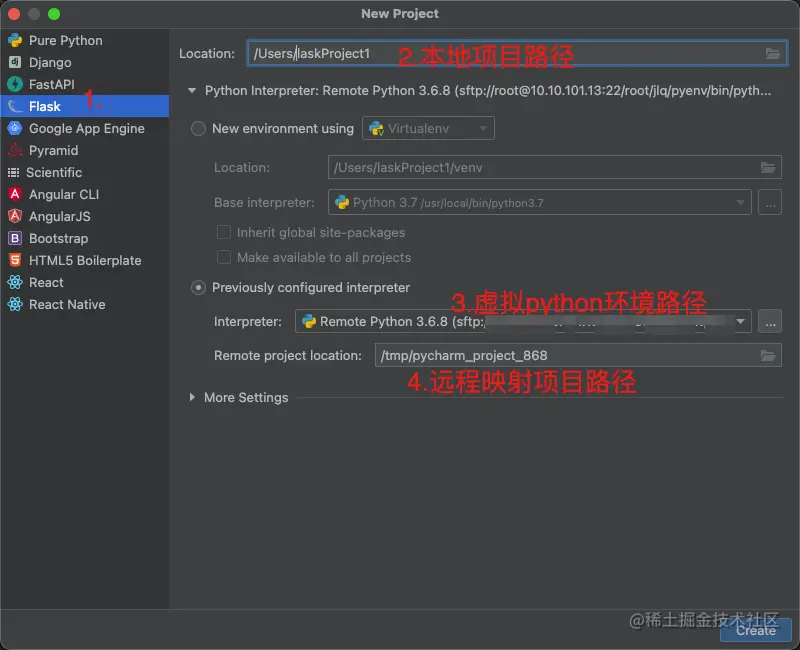Enable Inherit global site-packages checkbox
The height and width of the screenshot is (650, 800).
click(223, 233)
